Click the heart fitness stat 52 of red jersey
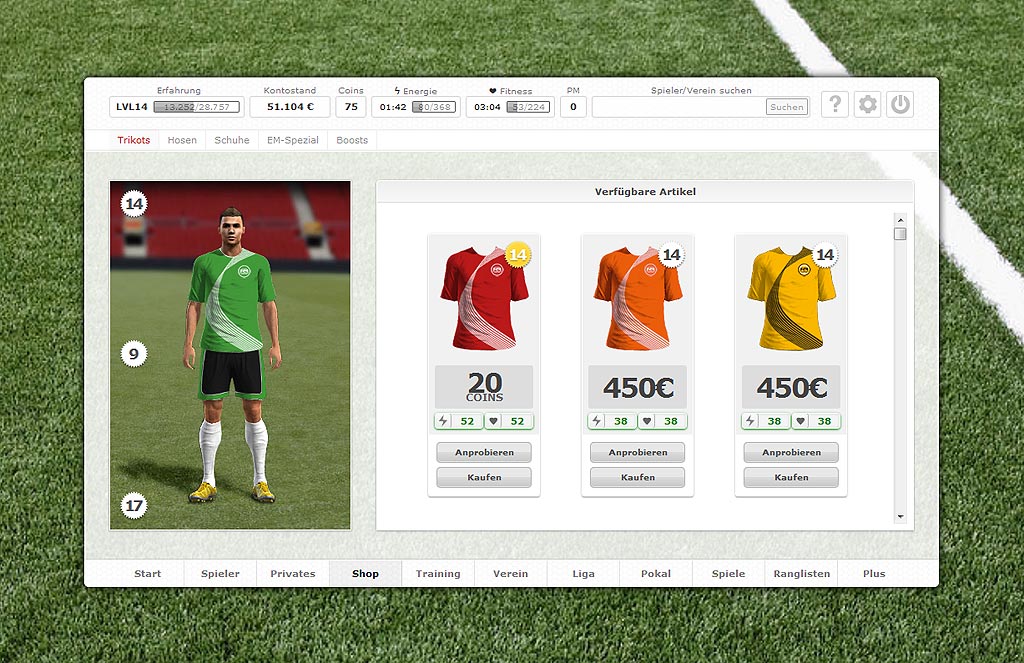Viewport: 1024px width, 663px height. [x=509, y=421]
